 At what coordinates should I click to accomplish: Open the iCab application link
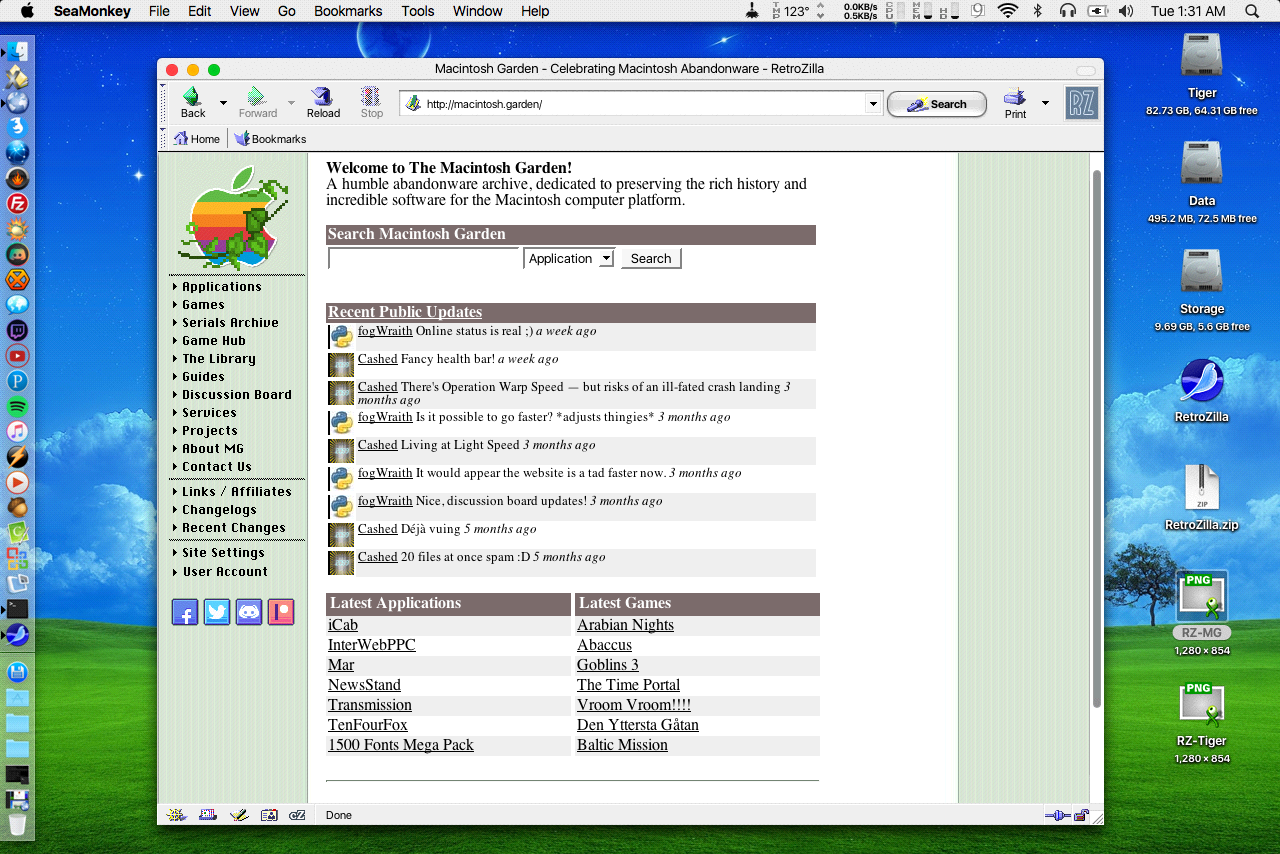343,625
